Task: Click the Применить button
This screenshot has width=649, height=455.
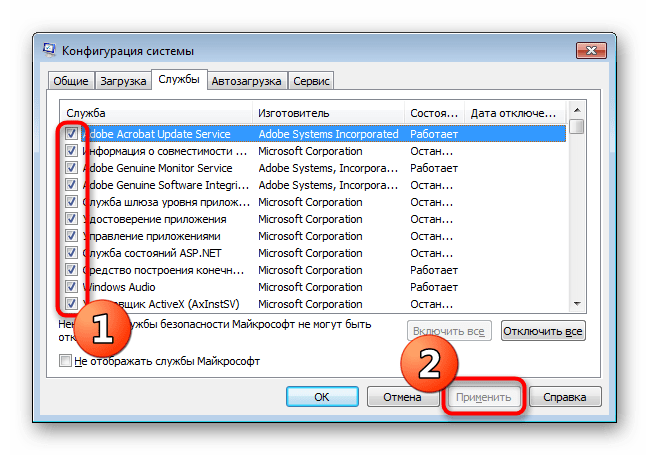Action: click(x=483, y=397)
